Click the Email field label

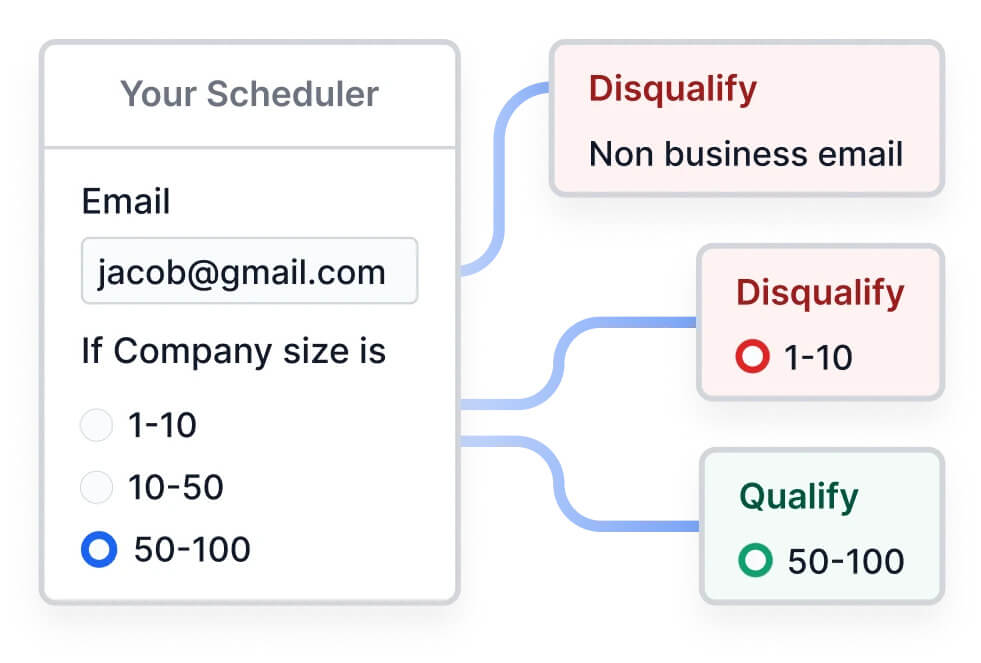126,202
